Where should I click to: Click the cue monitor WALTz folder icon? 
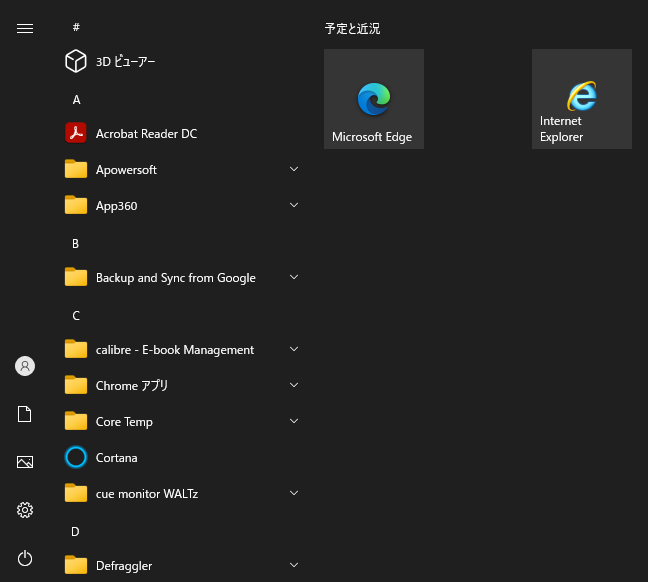click(x=76, y=493)
